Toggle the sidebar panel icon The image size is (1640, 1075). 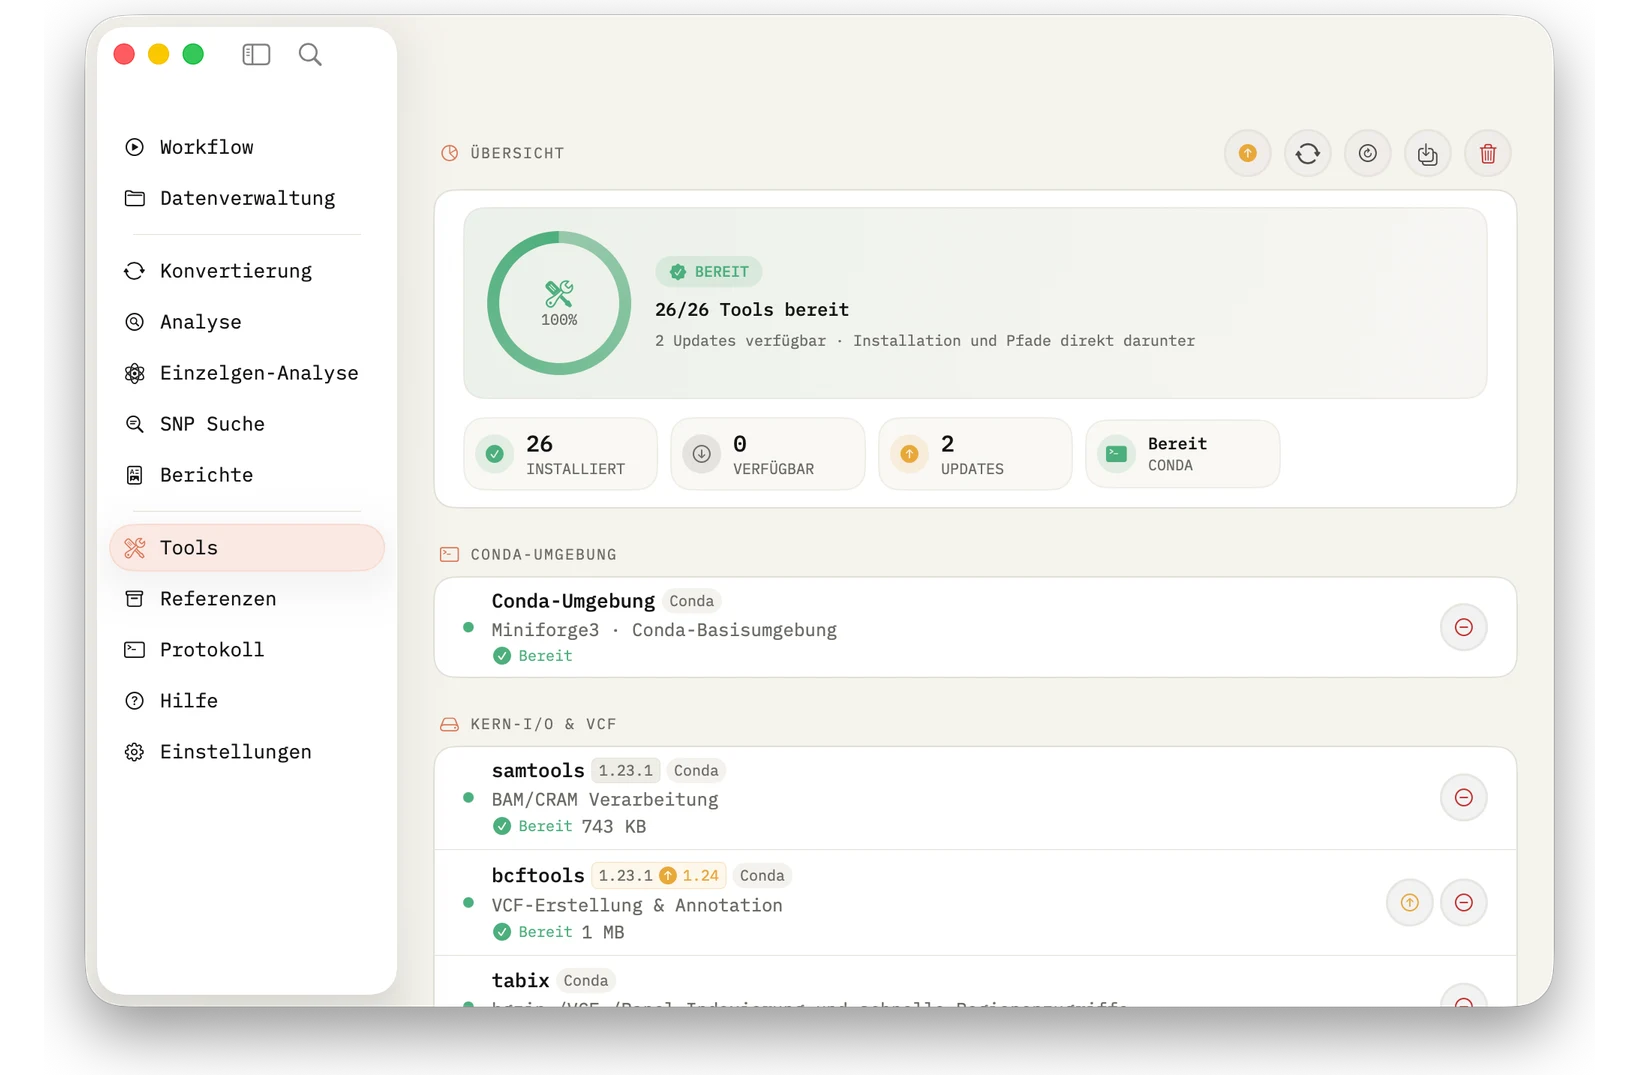[256, 54]
